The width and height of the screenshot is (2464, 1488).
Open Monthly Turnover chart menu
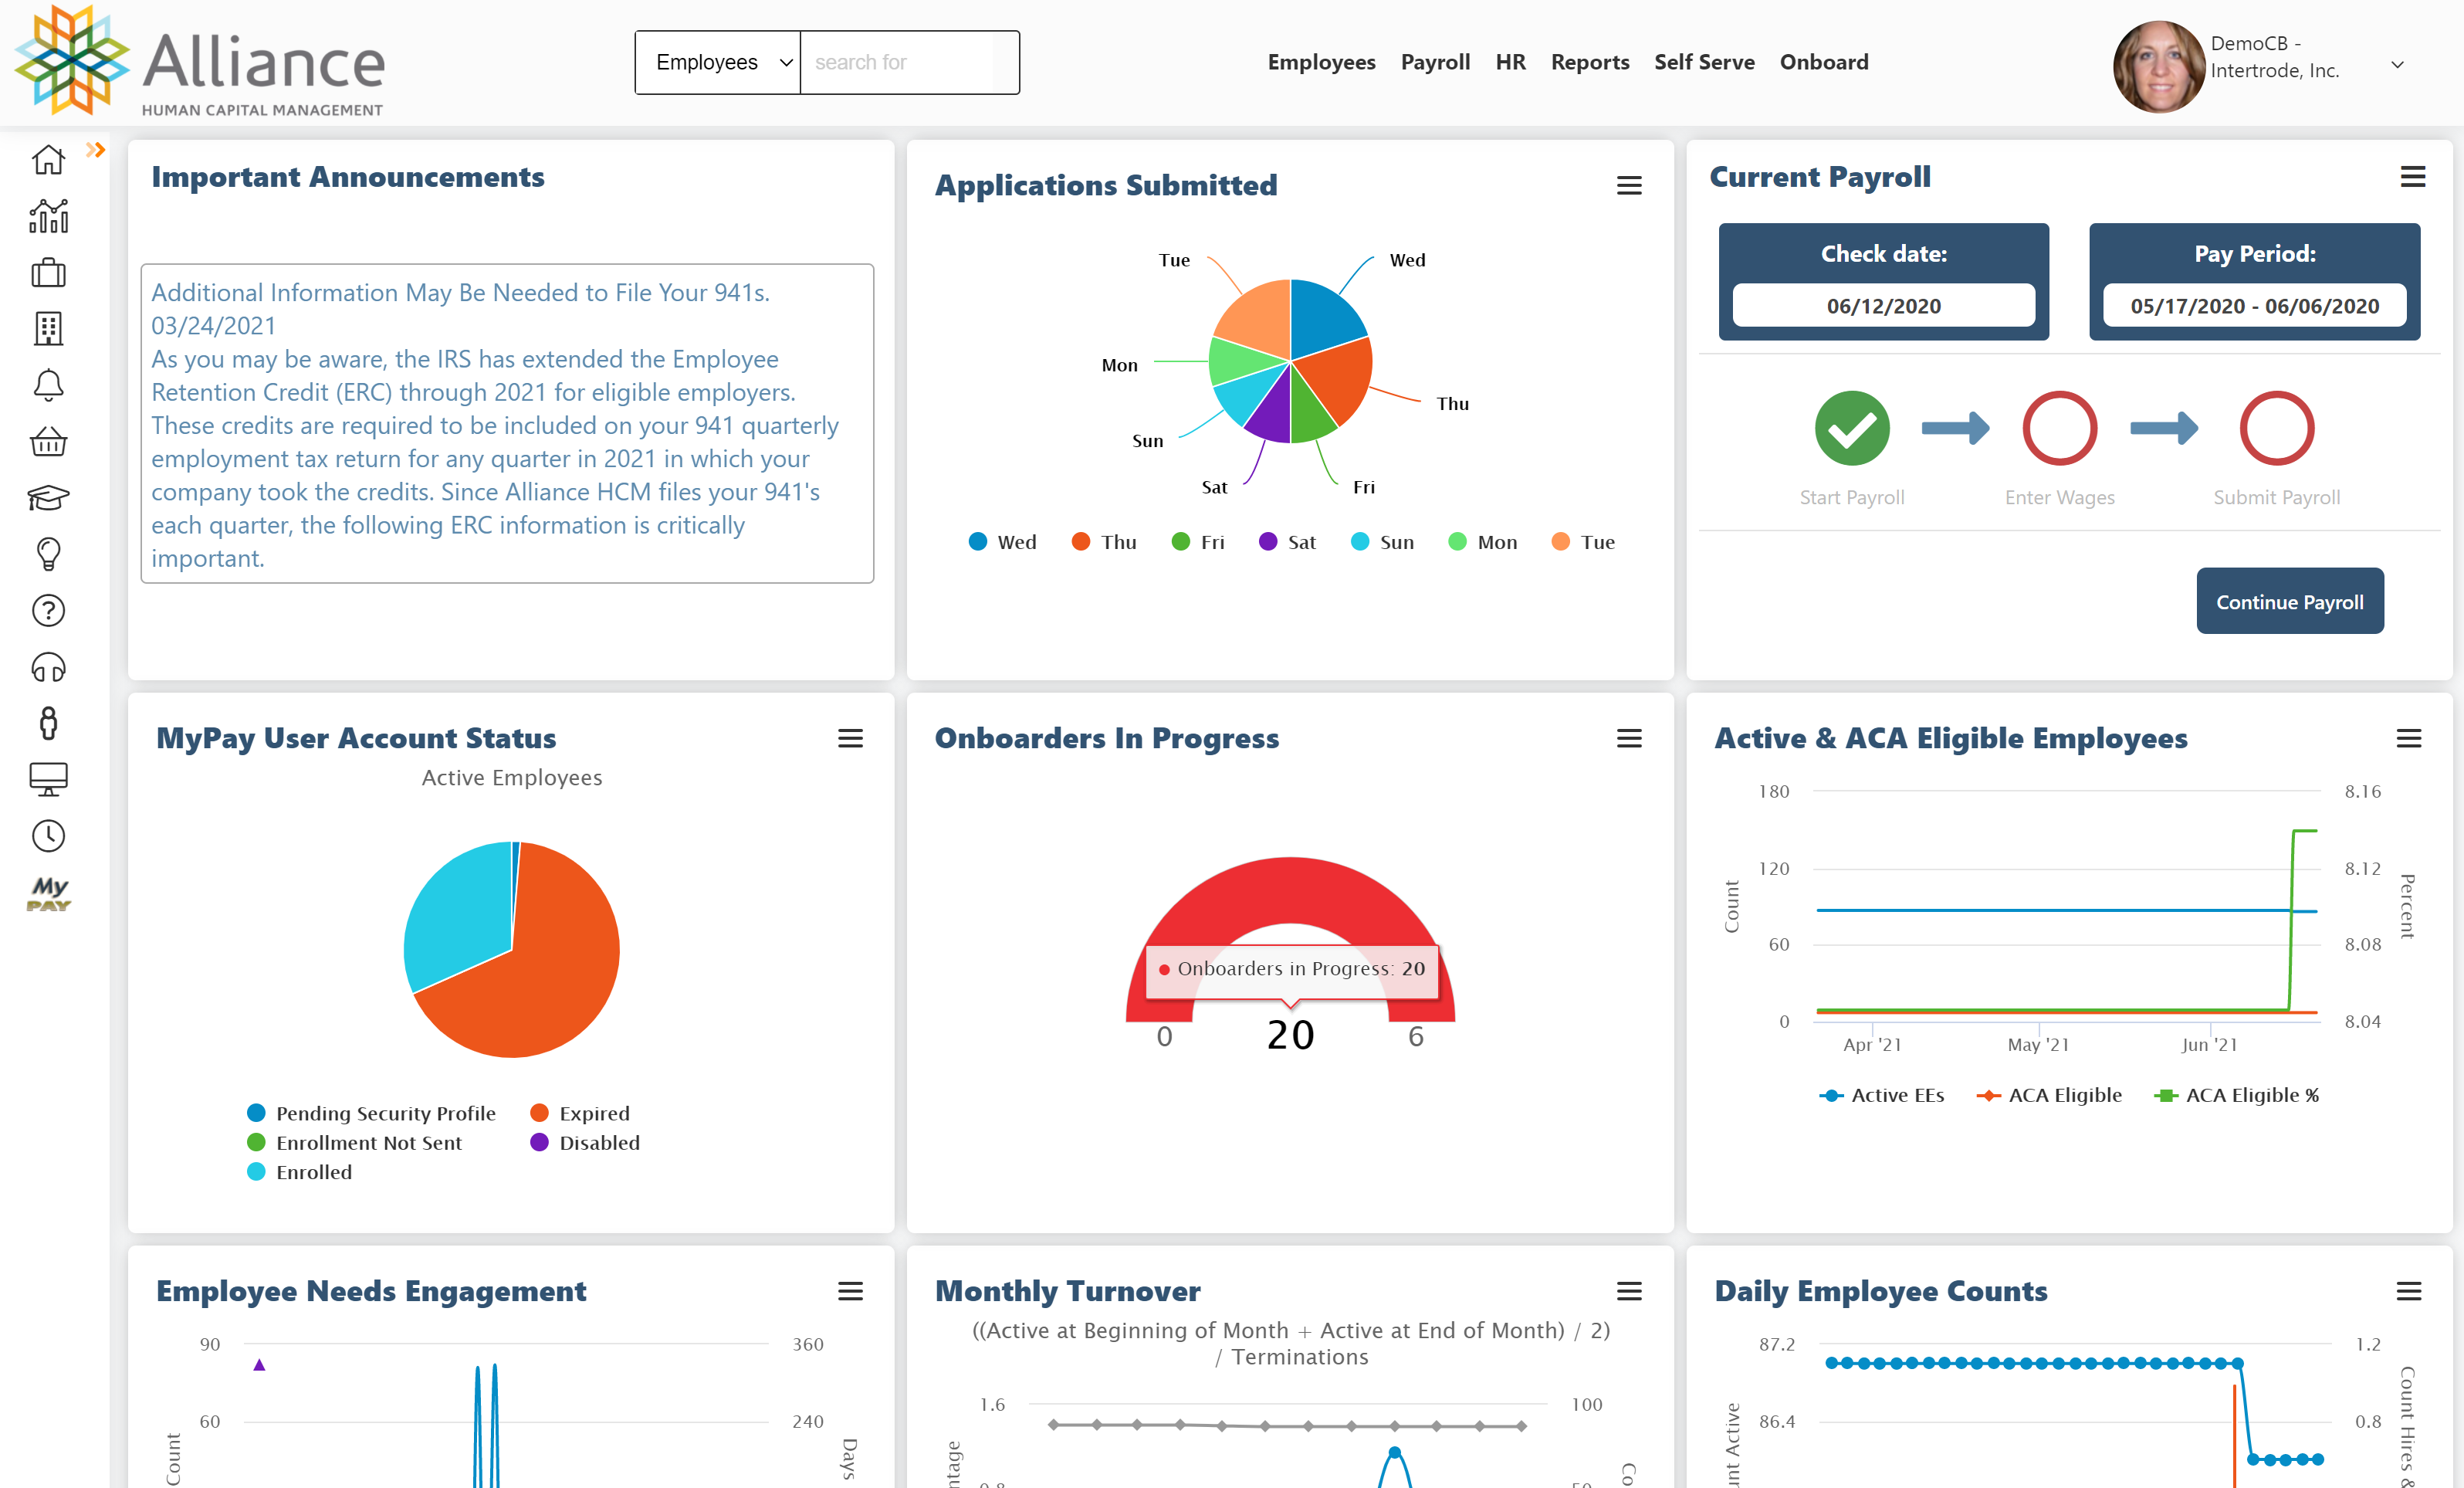click(x=1629, y=1291)
